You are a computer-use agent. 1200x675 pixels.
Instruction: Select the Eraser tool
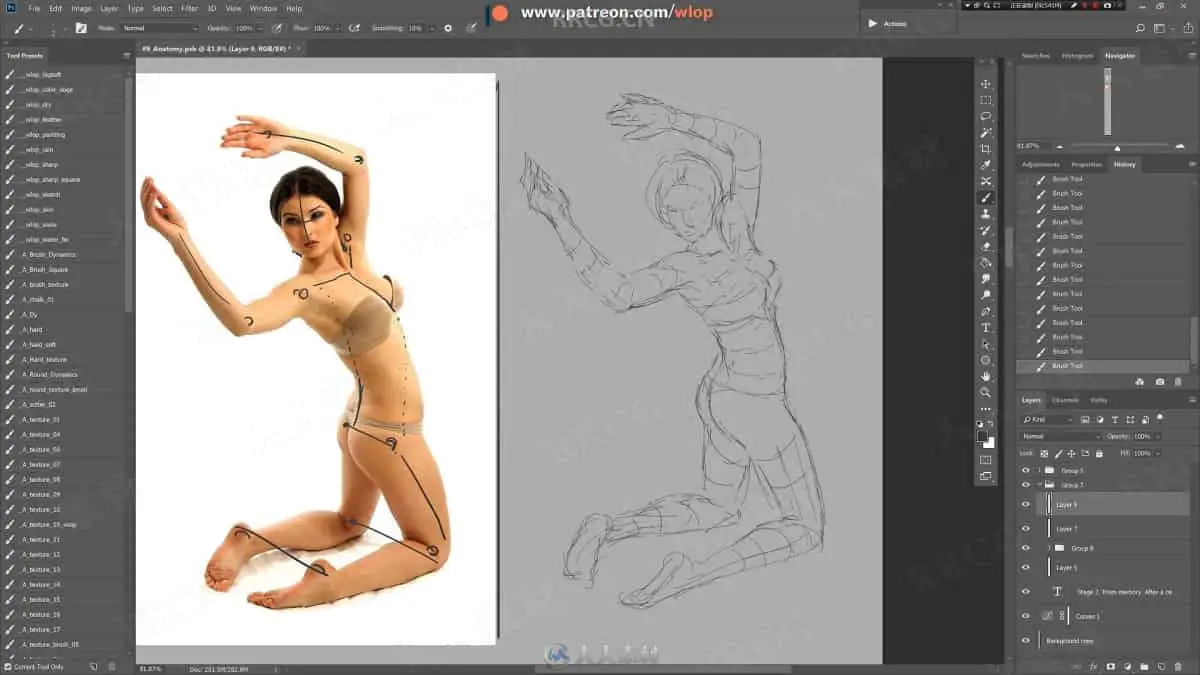tap(986, 246)
